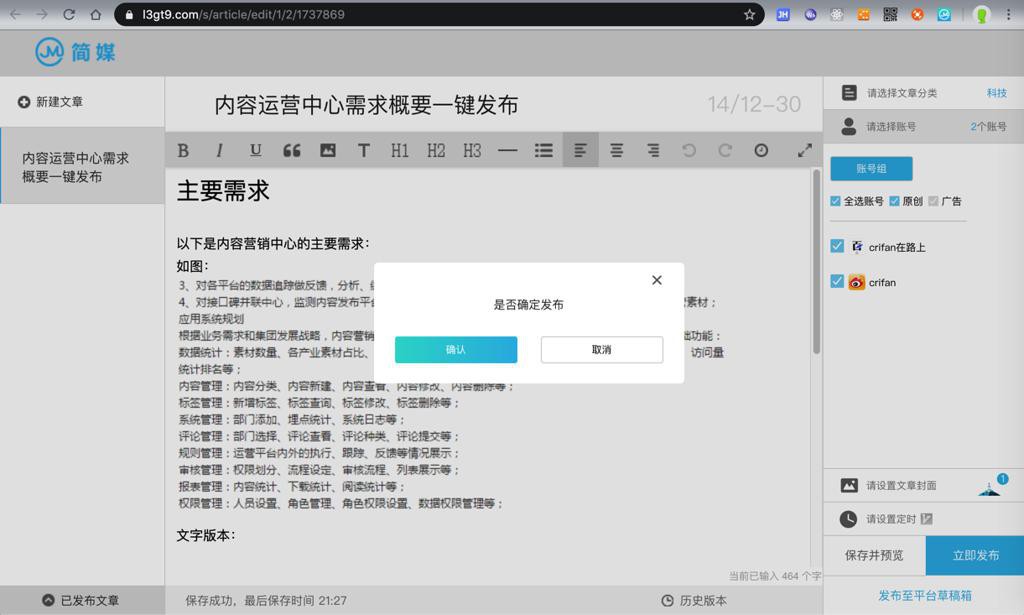Screen dimensions: 1024x615
Task: Click 保存并预览 to save and preview
Action: 874,556
